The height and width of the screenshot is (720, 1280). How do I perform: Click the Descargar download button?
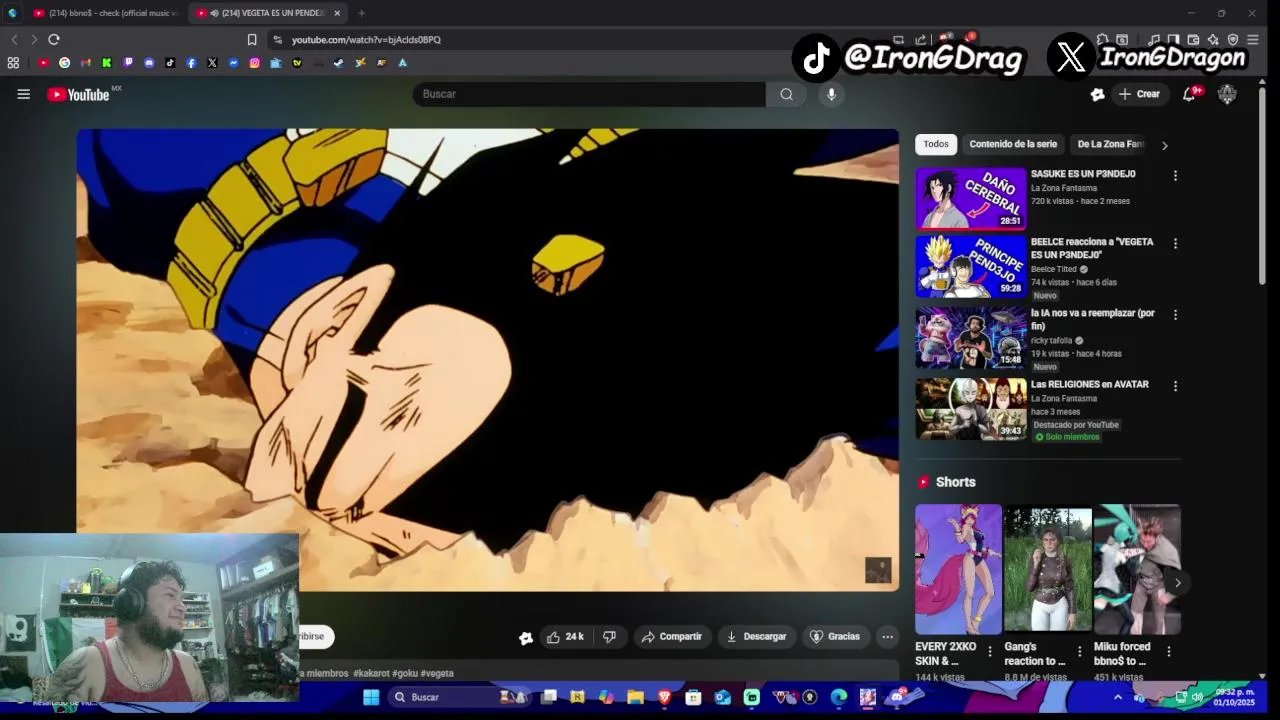point(756,637)
